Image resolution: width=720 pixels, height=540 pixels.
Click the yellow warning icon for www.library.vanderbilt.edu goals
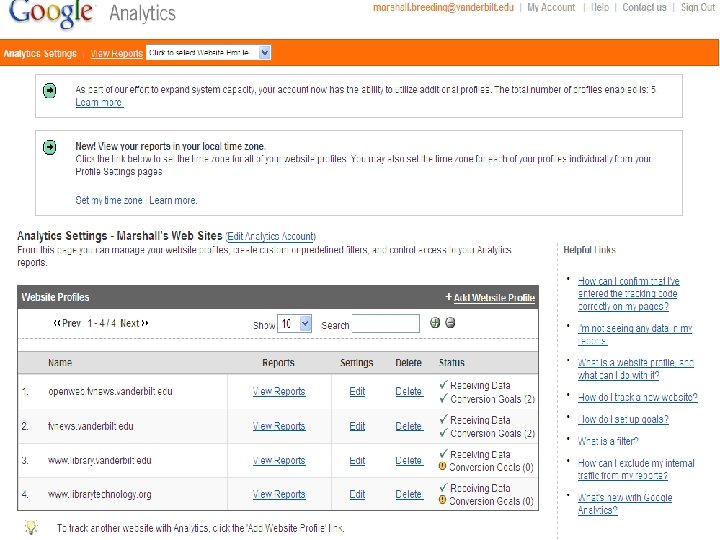pyautogui.click(x=442, y=467)
